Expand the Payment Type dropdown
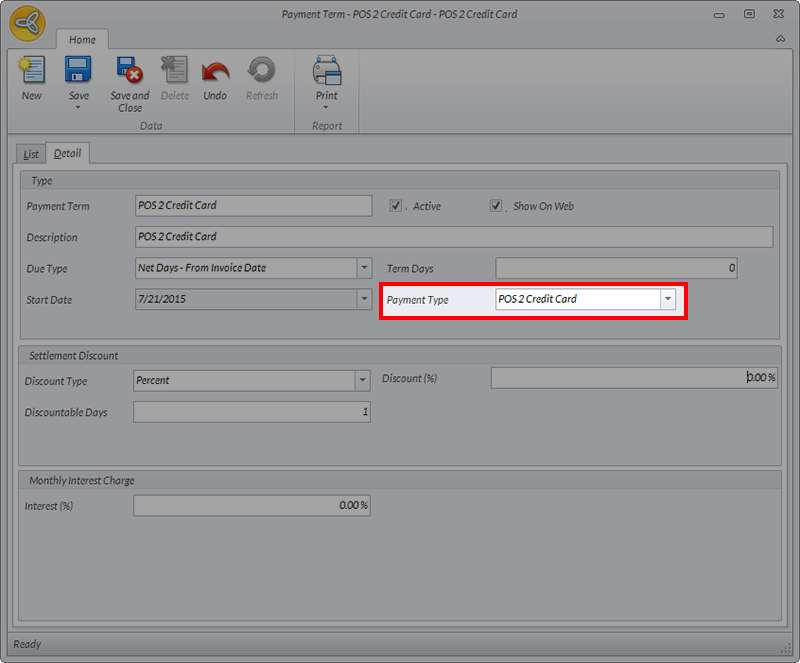The image size is (800, 663). click(667, 299)
